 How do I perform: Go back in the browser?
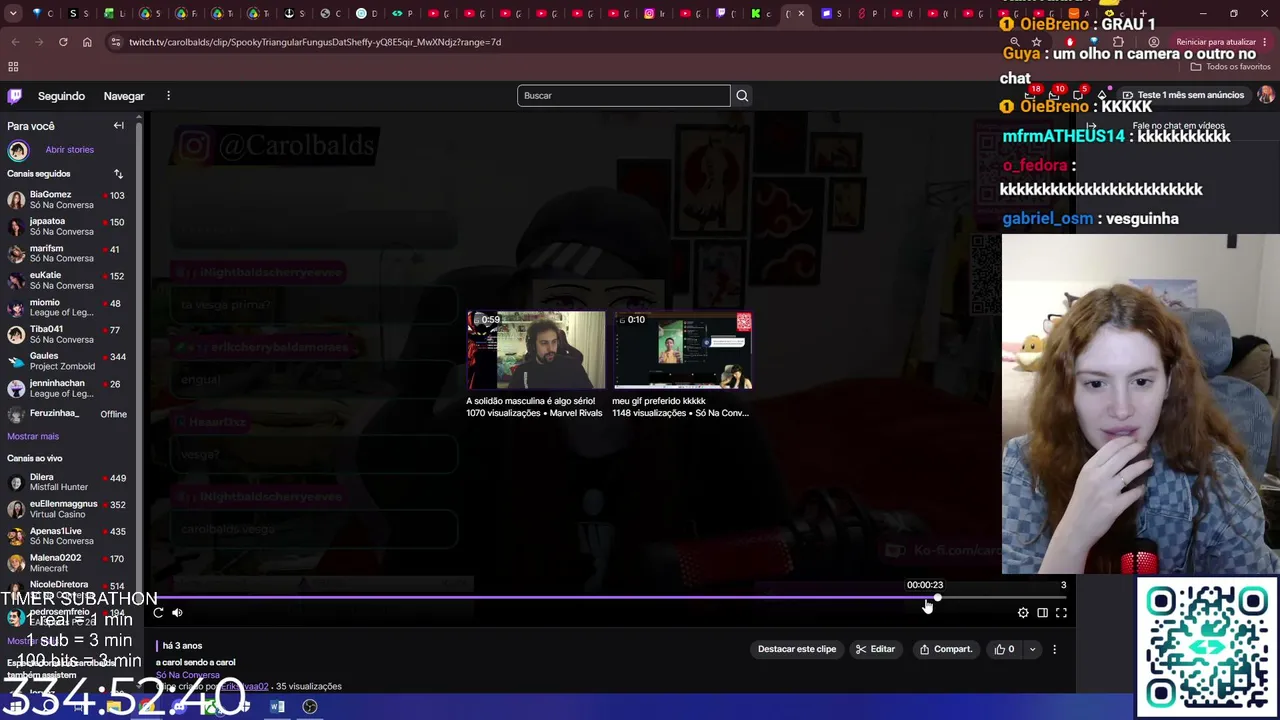click(15, 42)
